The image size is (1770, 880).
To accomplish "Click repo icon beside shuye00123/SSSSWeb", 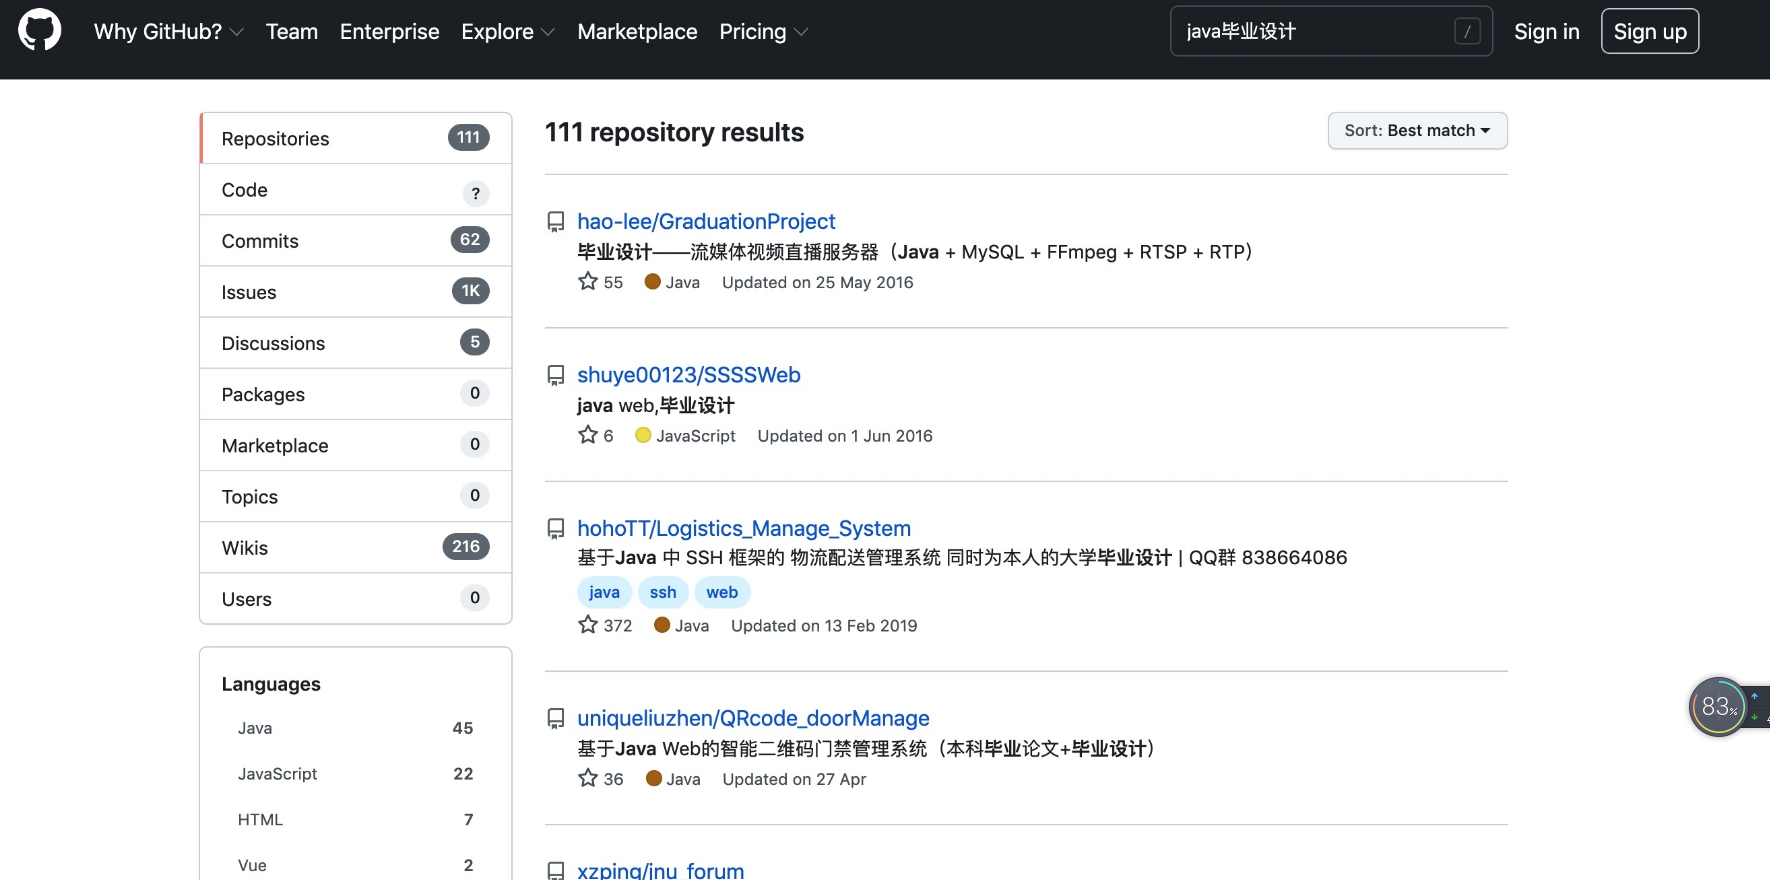I will point(556,375).
